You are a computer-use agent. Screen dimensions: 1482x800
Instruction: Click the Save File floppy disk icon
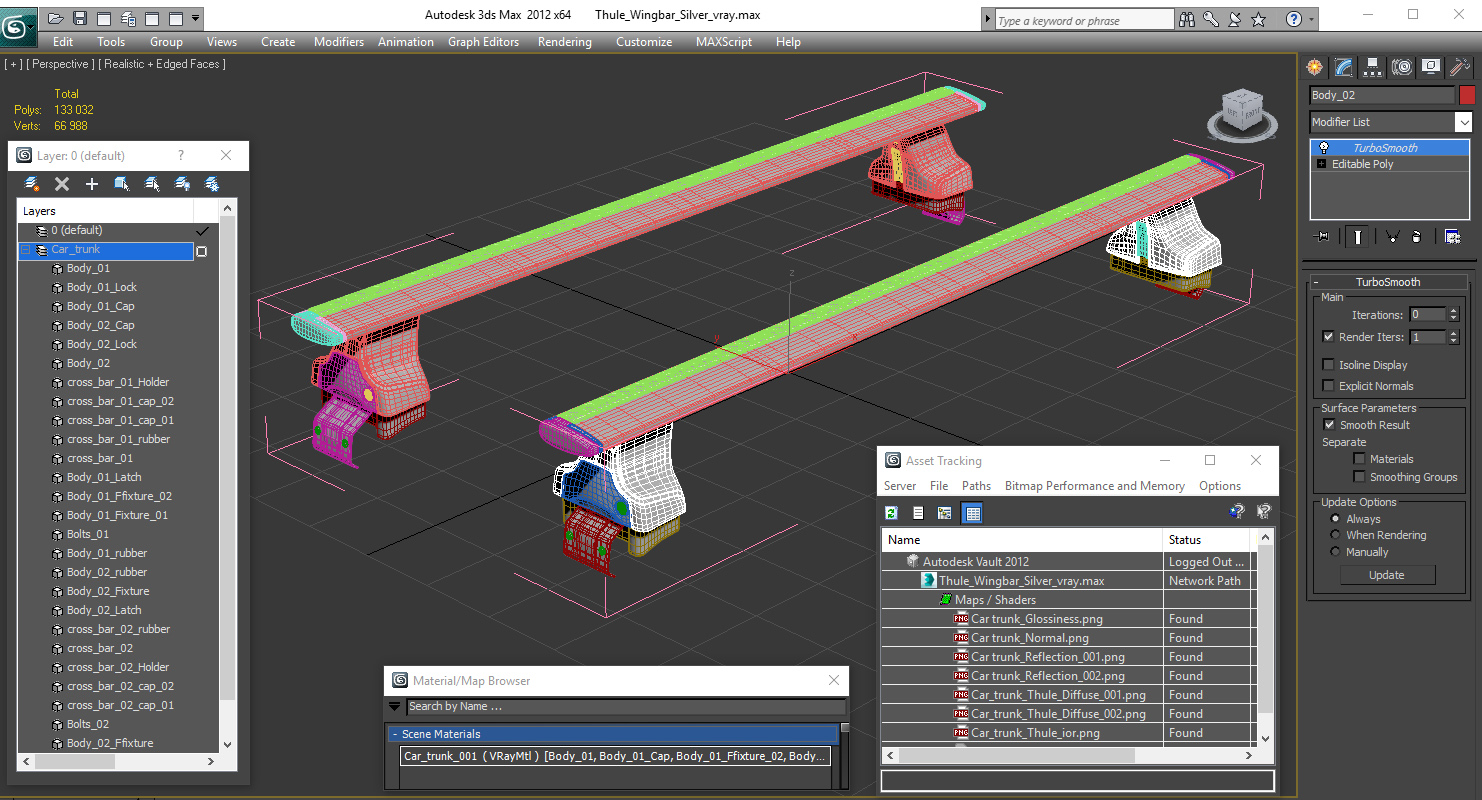(79, 19)
